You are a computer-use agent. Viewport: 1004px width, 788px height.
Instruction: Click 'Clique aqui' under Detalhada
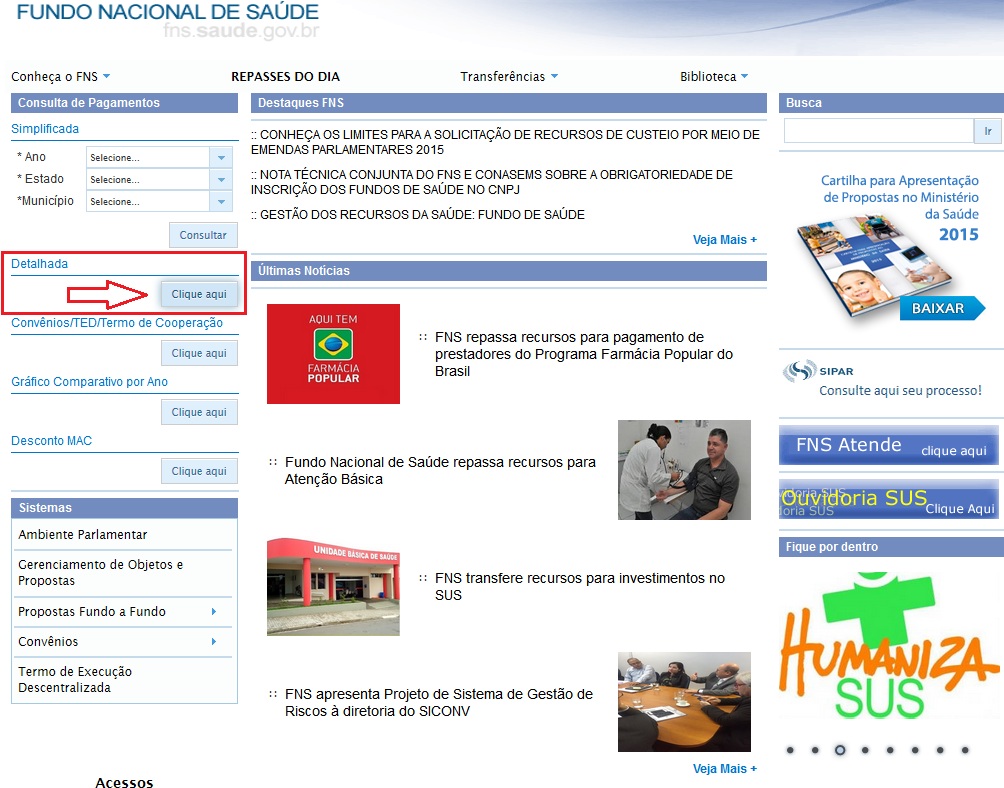pyautogui.click(x=199, y=294)
